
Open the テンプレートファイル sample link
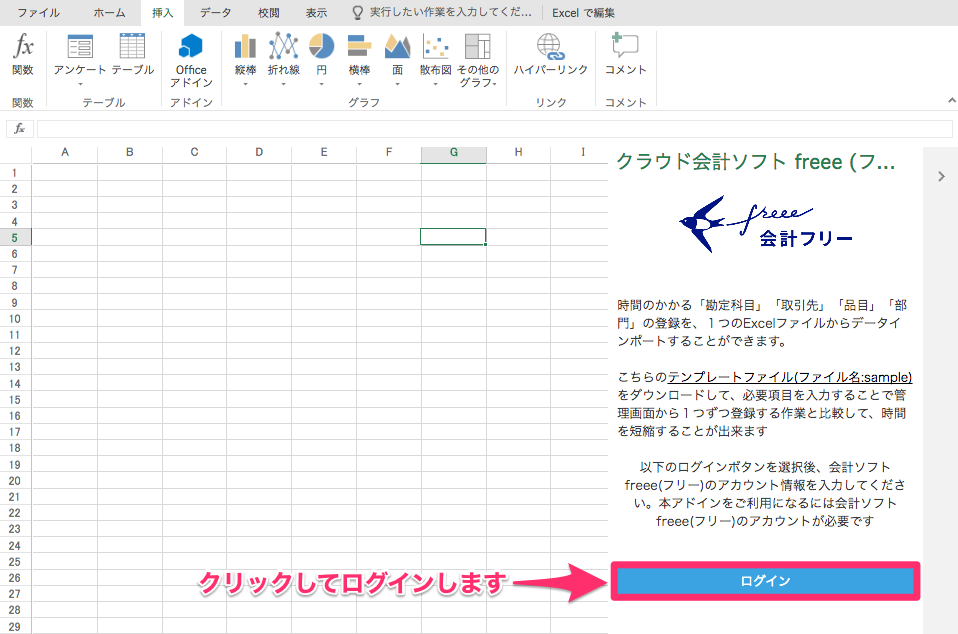tap(789, 377)
